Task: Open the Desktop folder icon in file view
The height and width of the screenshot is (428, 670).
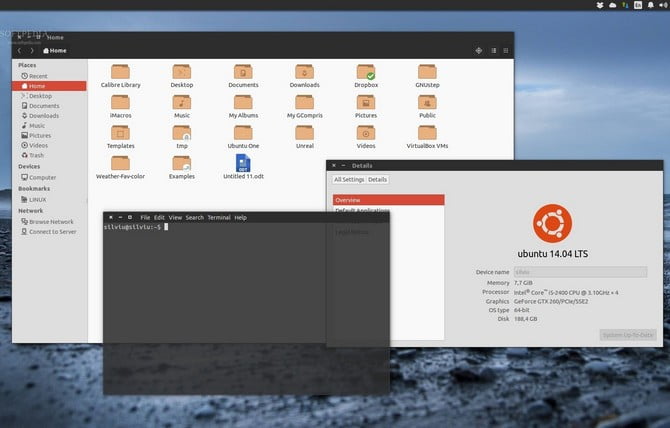Action: pos(182,72)
